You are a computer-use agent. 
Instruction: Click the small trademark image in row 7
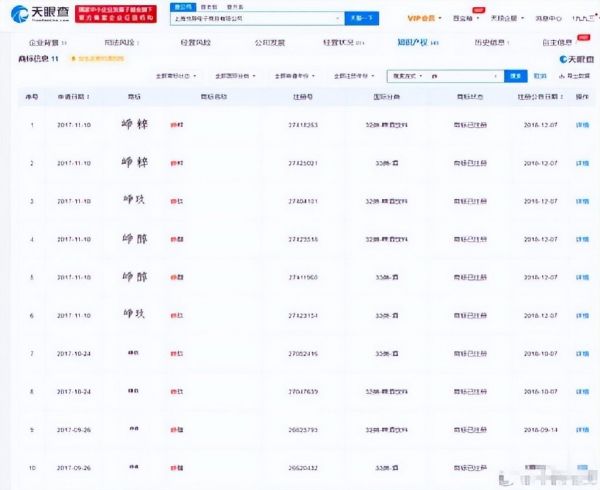[133, 353]
